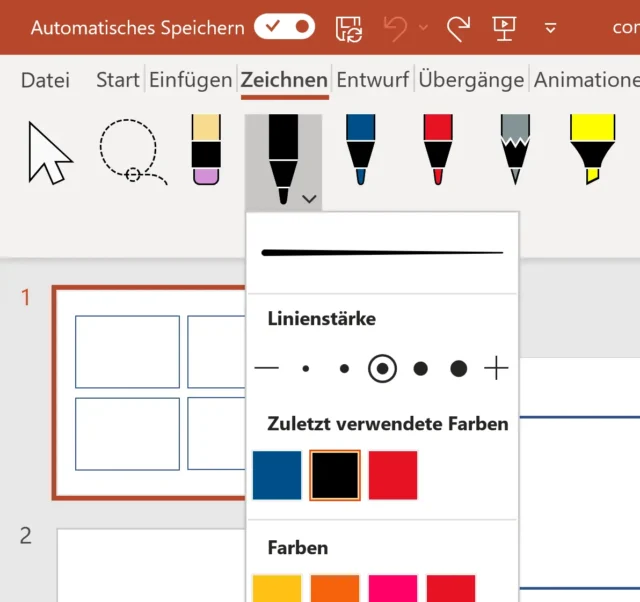Viewport: 640px width, 602px height.
Task: Select the yellow highlighter tool
Action: pos(591,150)
